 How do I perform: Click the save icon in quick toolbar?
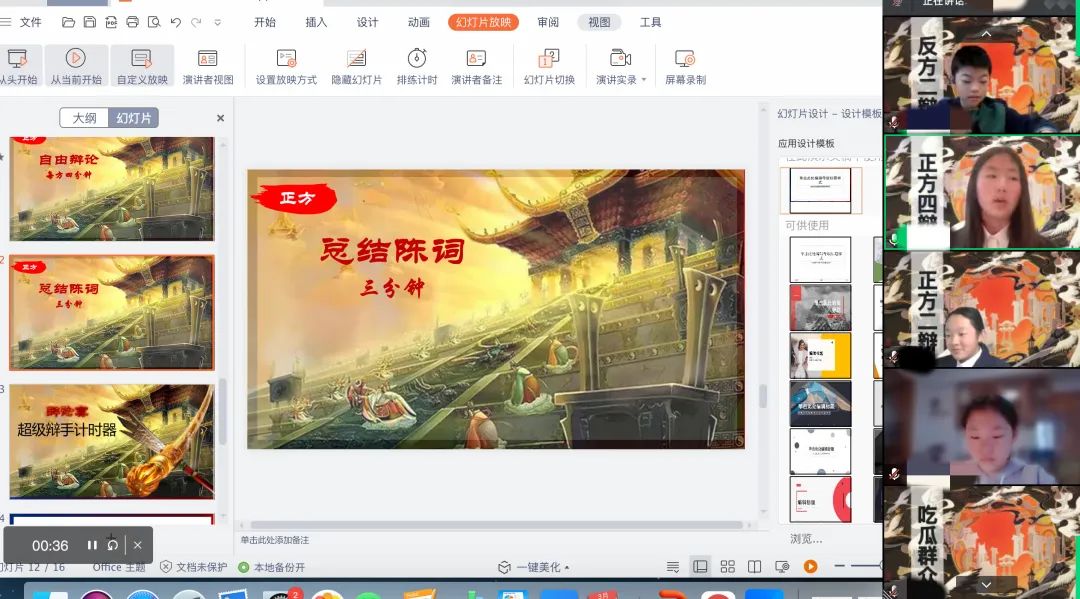[x=90, y=22]
